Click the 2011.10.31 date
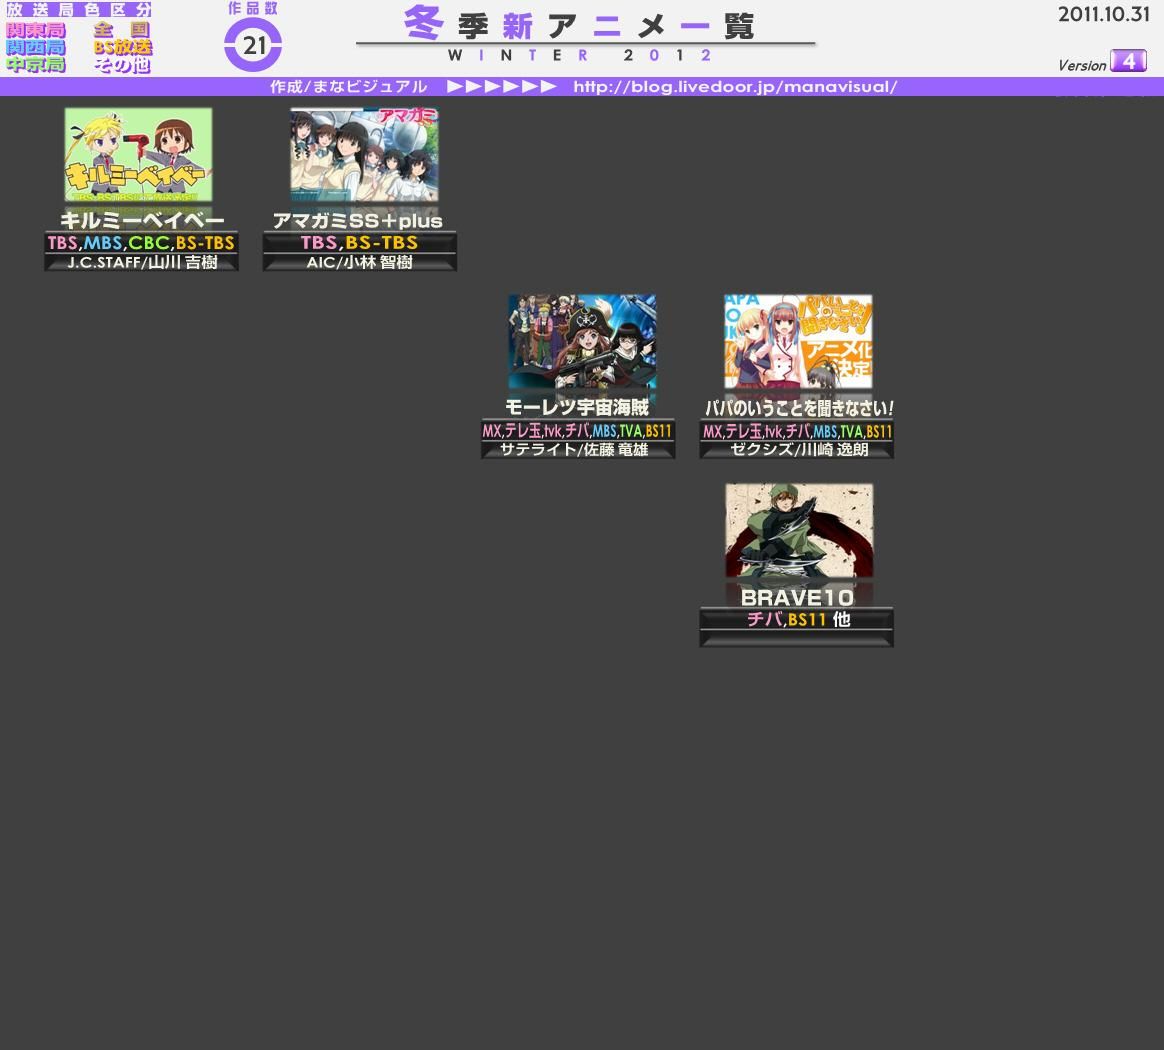1164x1050 pixels. (1103, 14)
